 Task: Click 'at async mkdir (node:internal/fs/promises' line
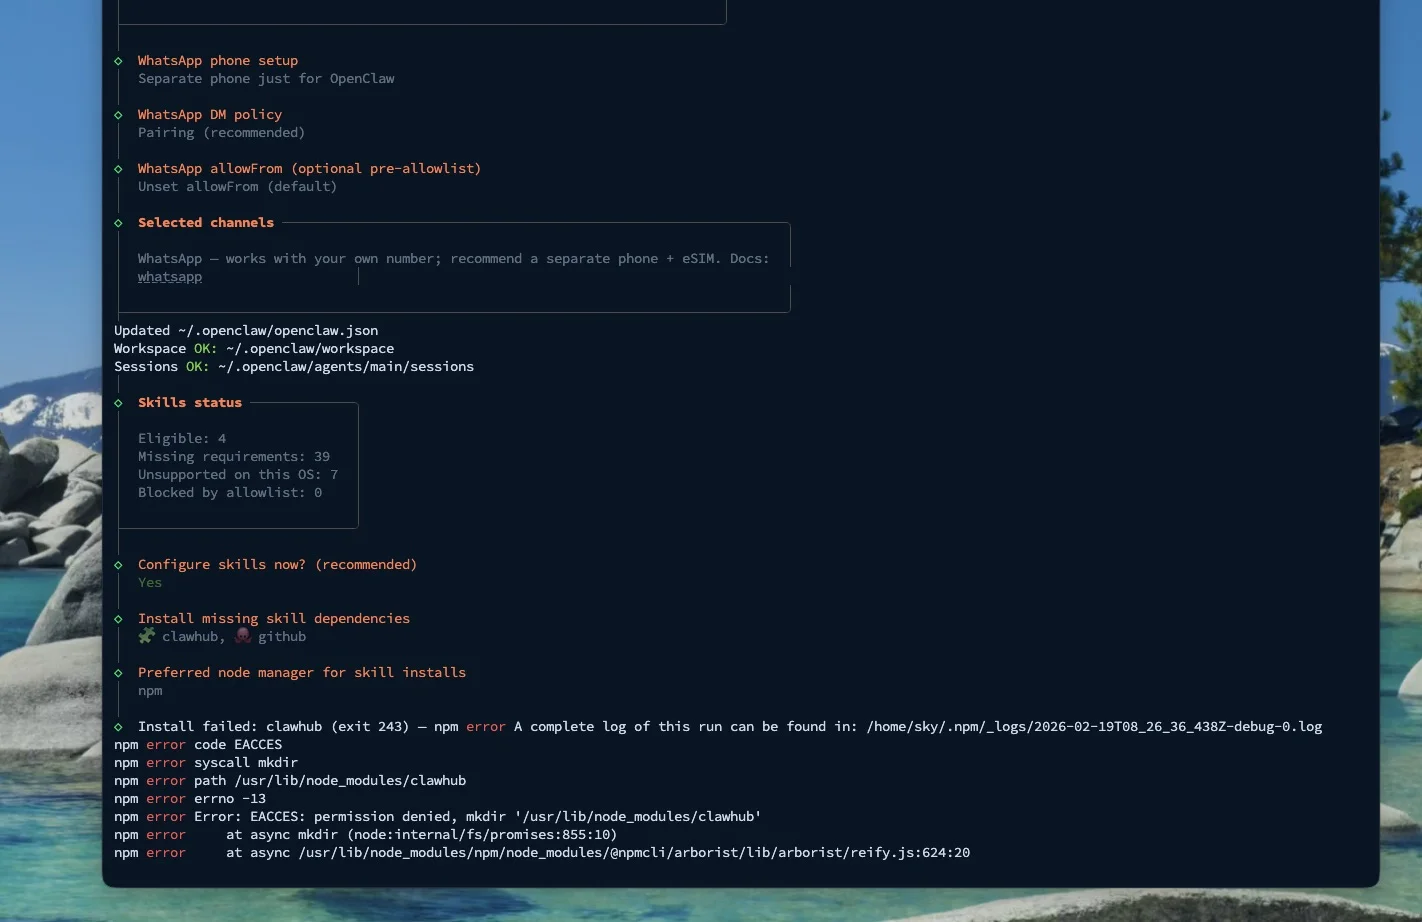366,835
